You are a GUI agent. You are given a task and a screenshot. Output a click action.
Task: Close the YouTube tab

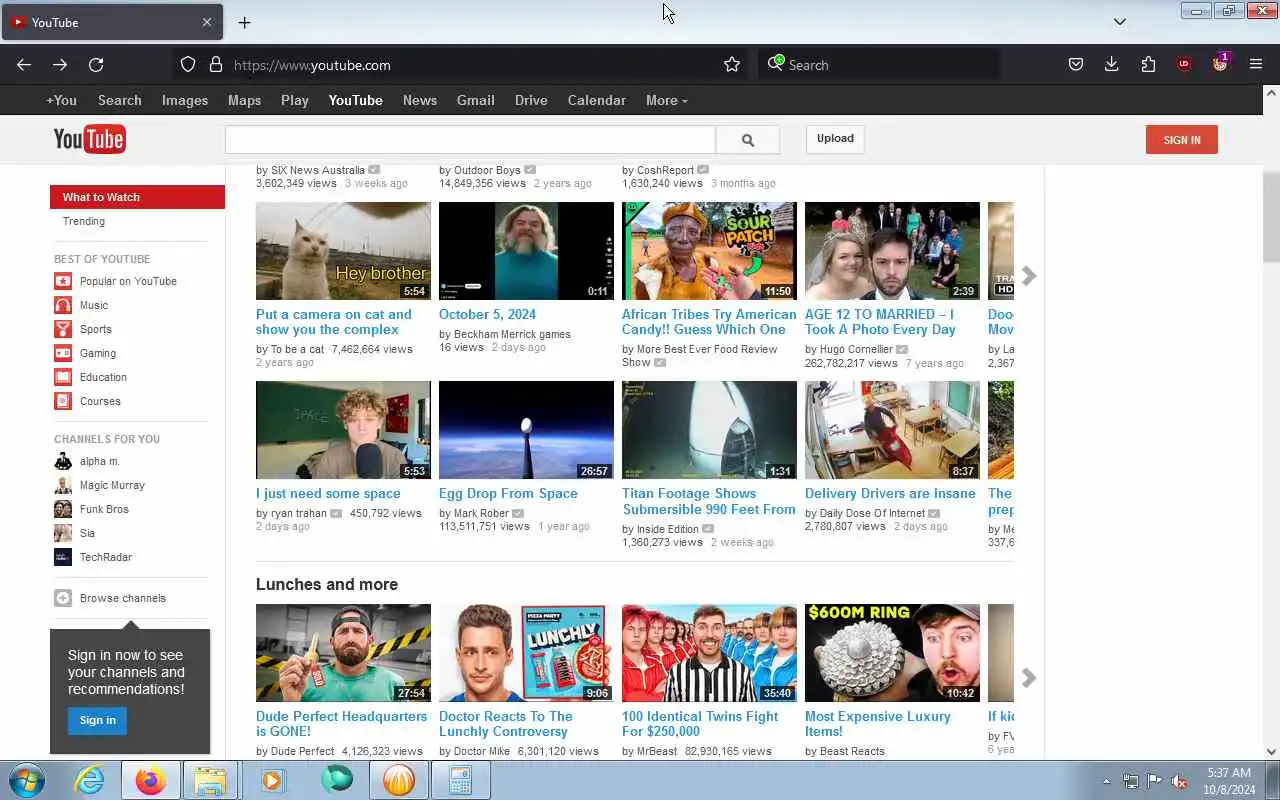click(x=207, y=22)
